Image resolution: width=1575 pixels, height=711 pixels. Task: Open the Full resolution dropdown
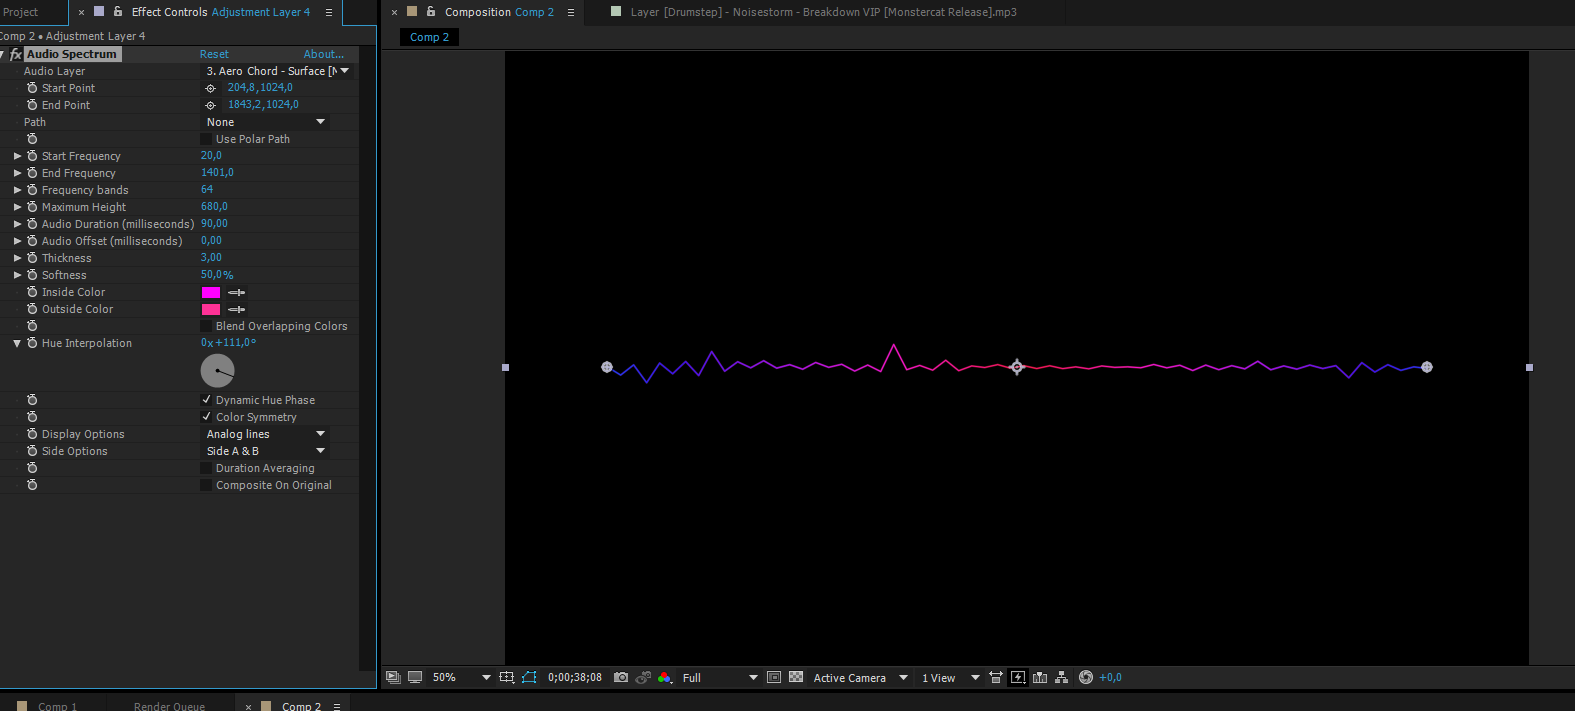coord(720,677)
